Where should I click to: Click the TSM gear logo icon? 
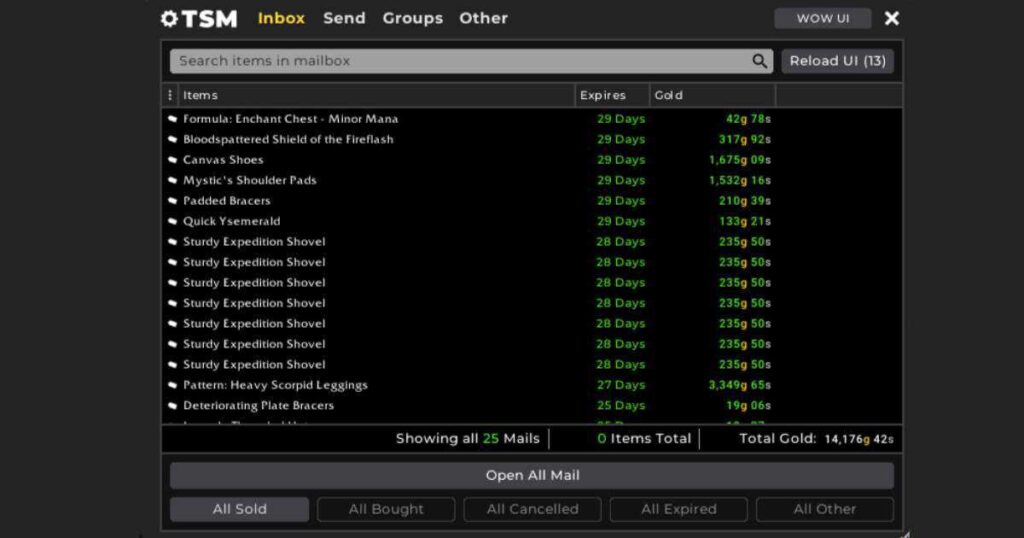(x=169, y=19)
